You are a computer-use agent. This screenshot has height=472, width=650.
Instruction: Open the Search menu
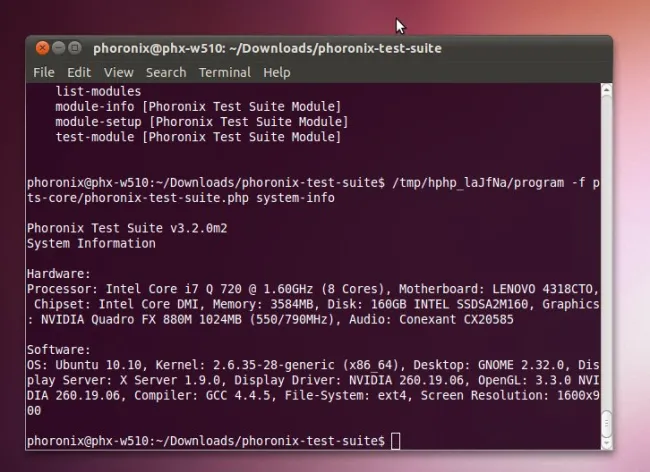[166, 73]
